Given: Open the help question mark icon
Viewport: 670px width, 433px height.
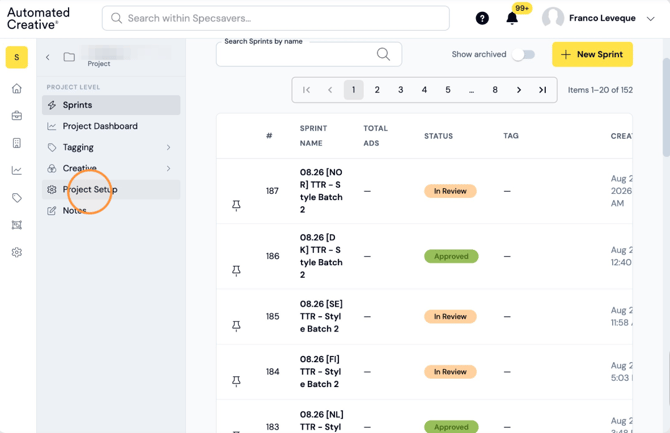Looking at the screenshot, I should coord(482,18).
